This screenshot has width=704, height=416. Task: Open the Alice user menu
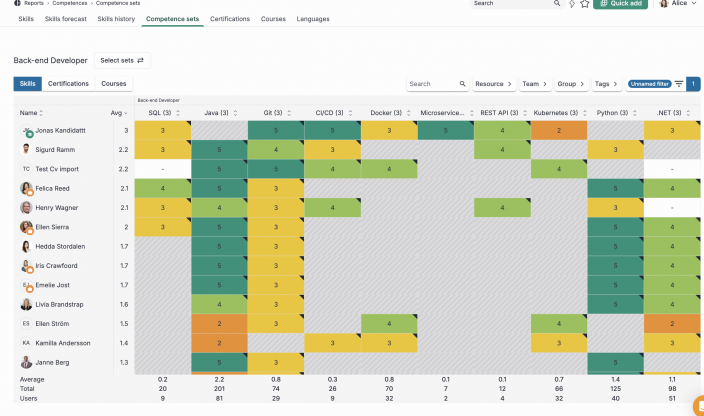(x=678, y=4)
